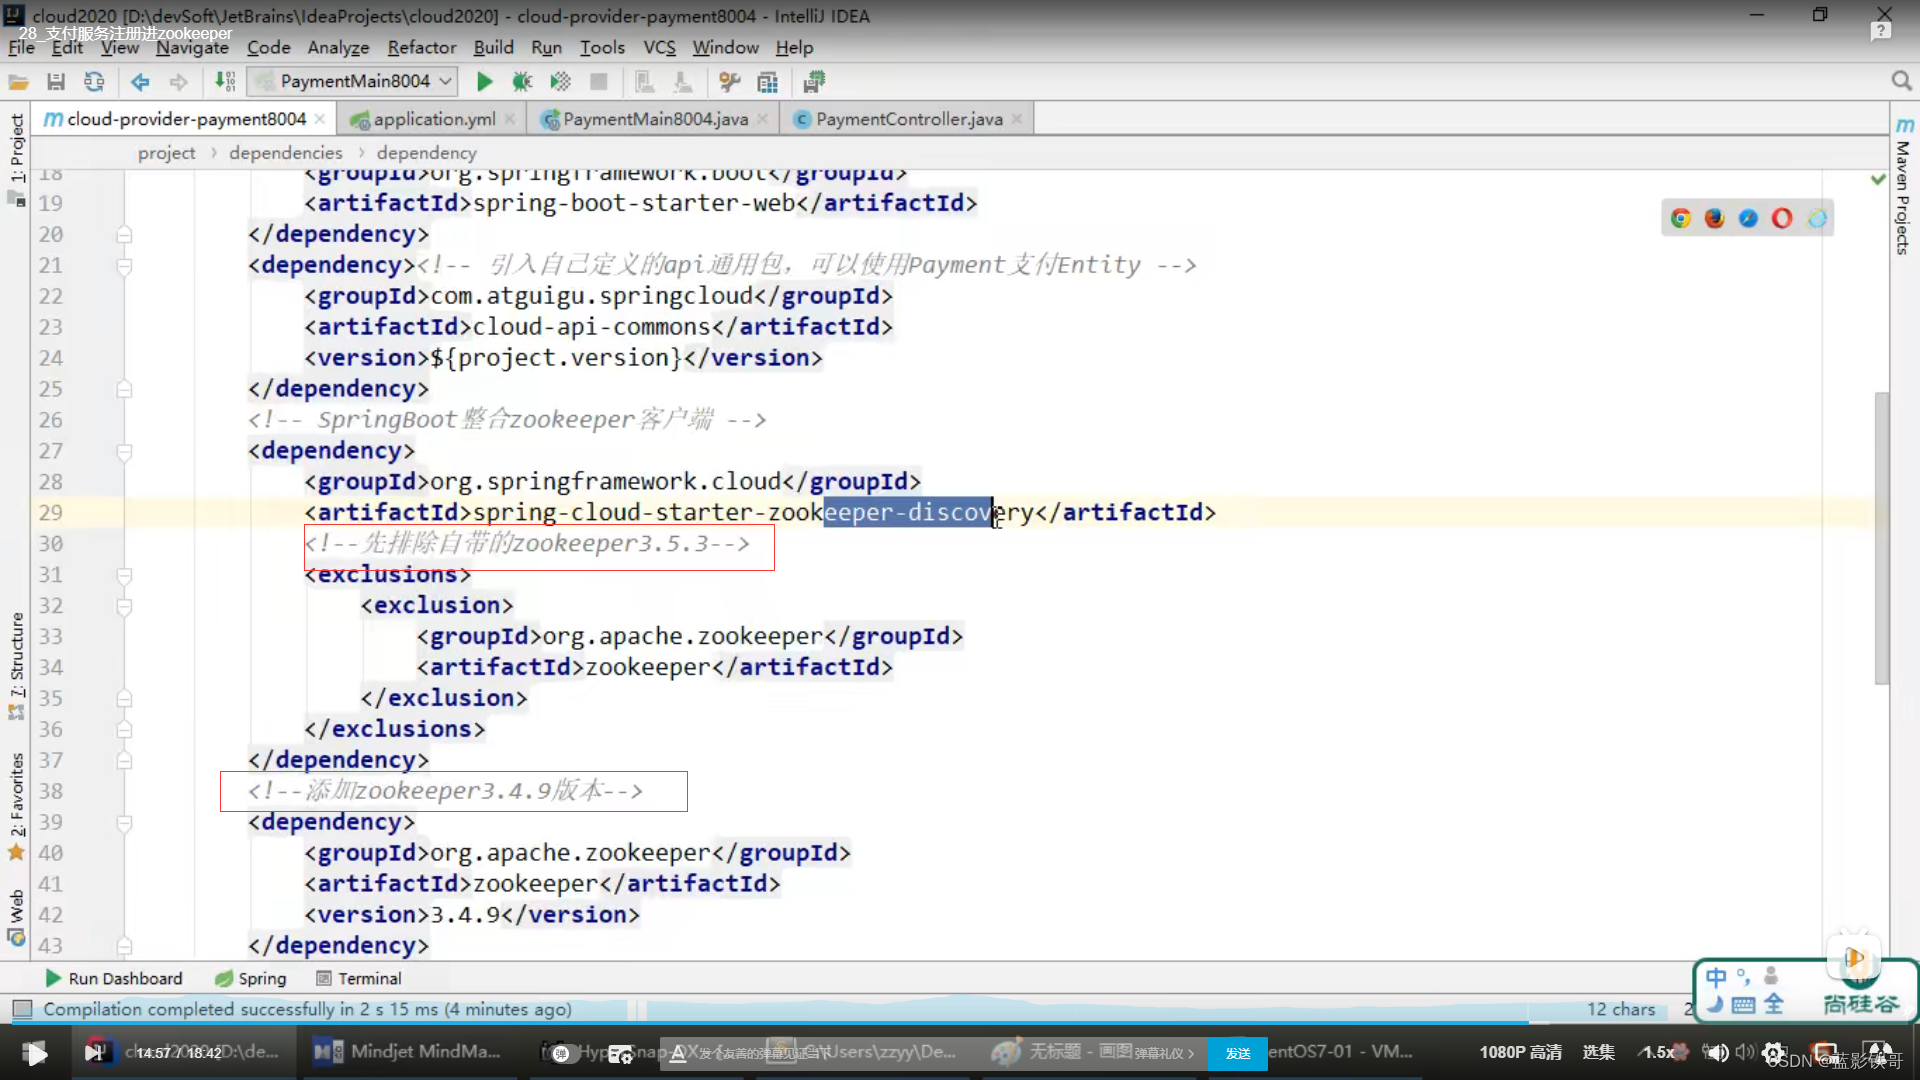Switch to PaymentMain8004.java tab
Viewport: 1920px width, 1080px height.
pyautogui.click(x=655, y=119)
